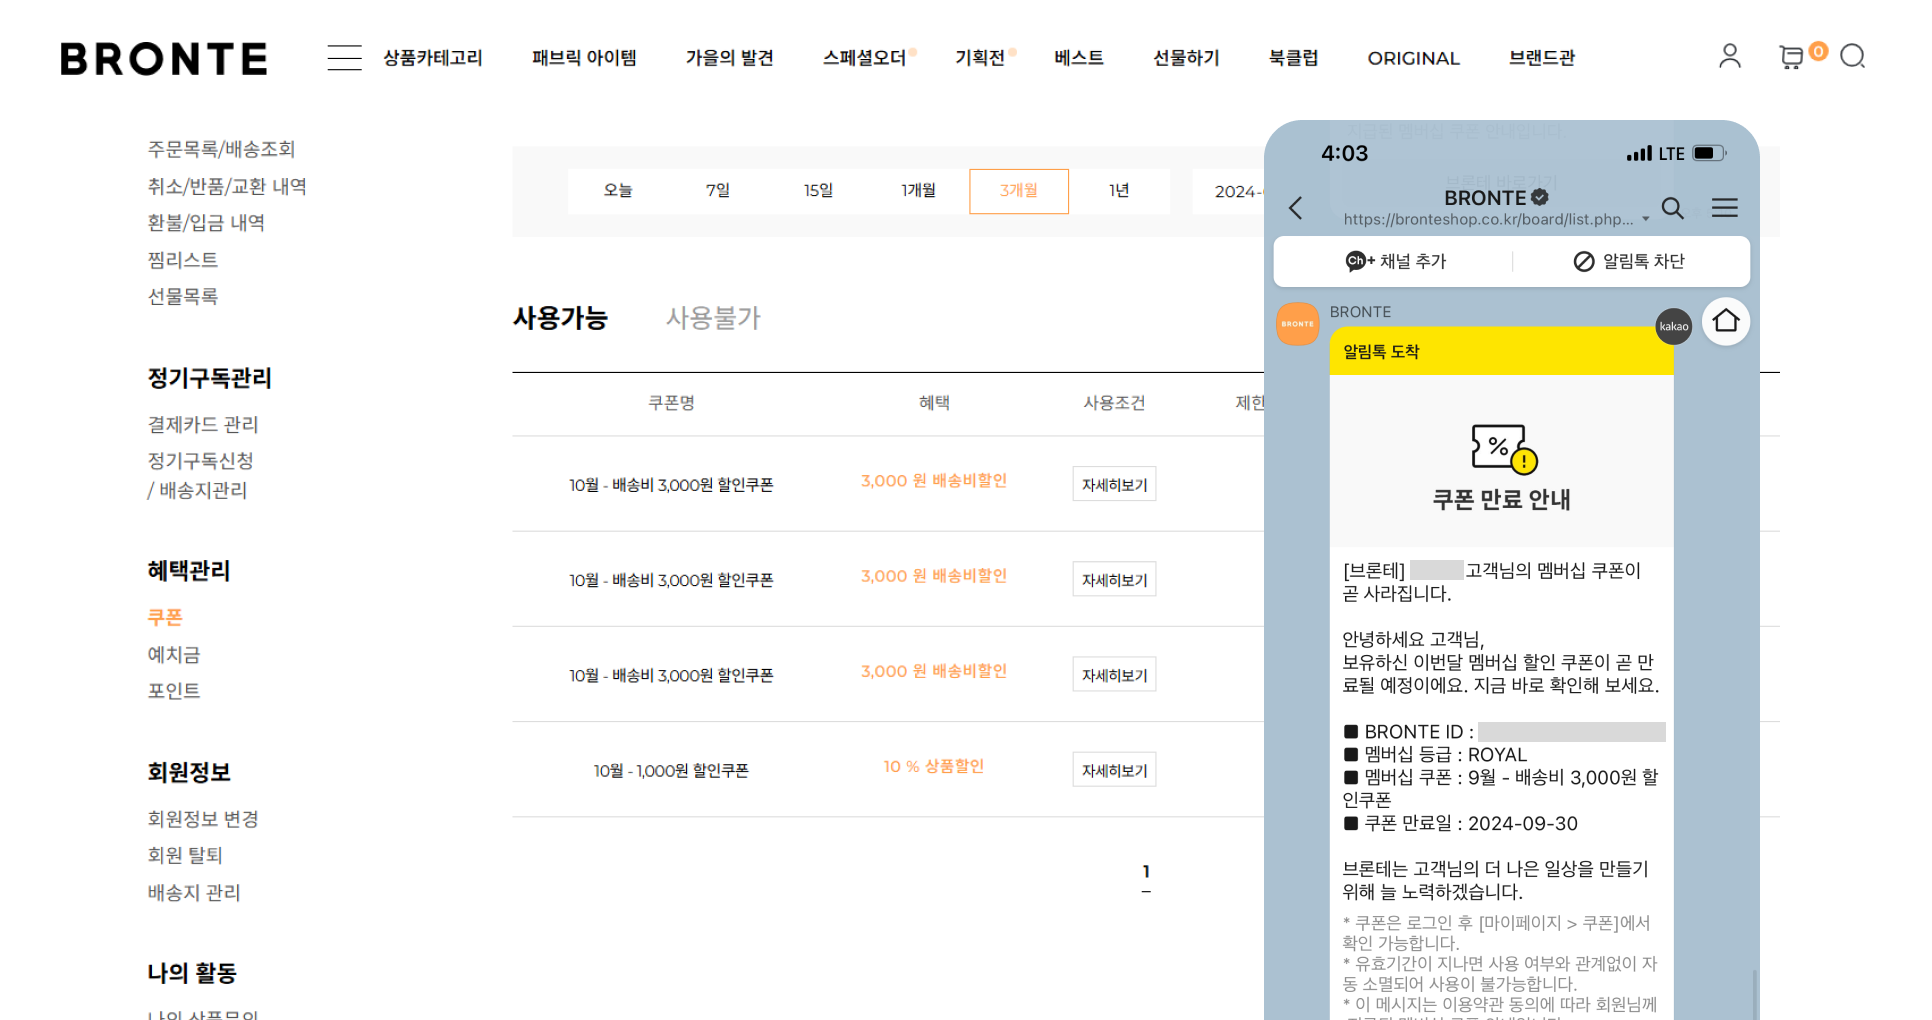Image resolution: width=1932 pixels, height=1020 pixels.
Task: Open 패브릭 아이템 menu
Action: (584, 58)
